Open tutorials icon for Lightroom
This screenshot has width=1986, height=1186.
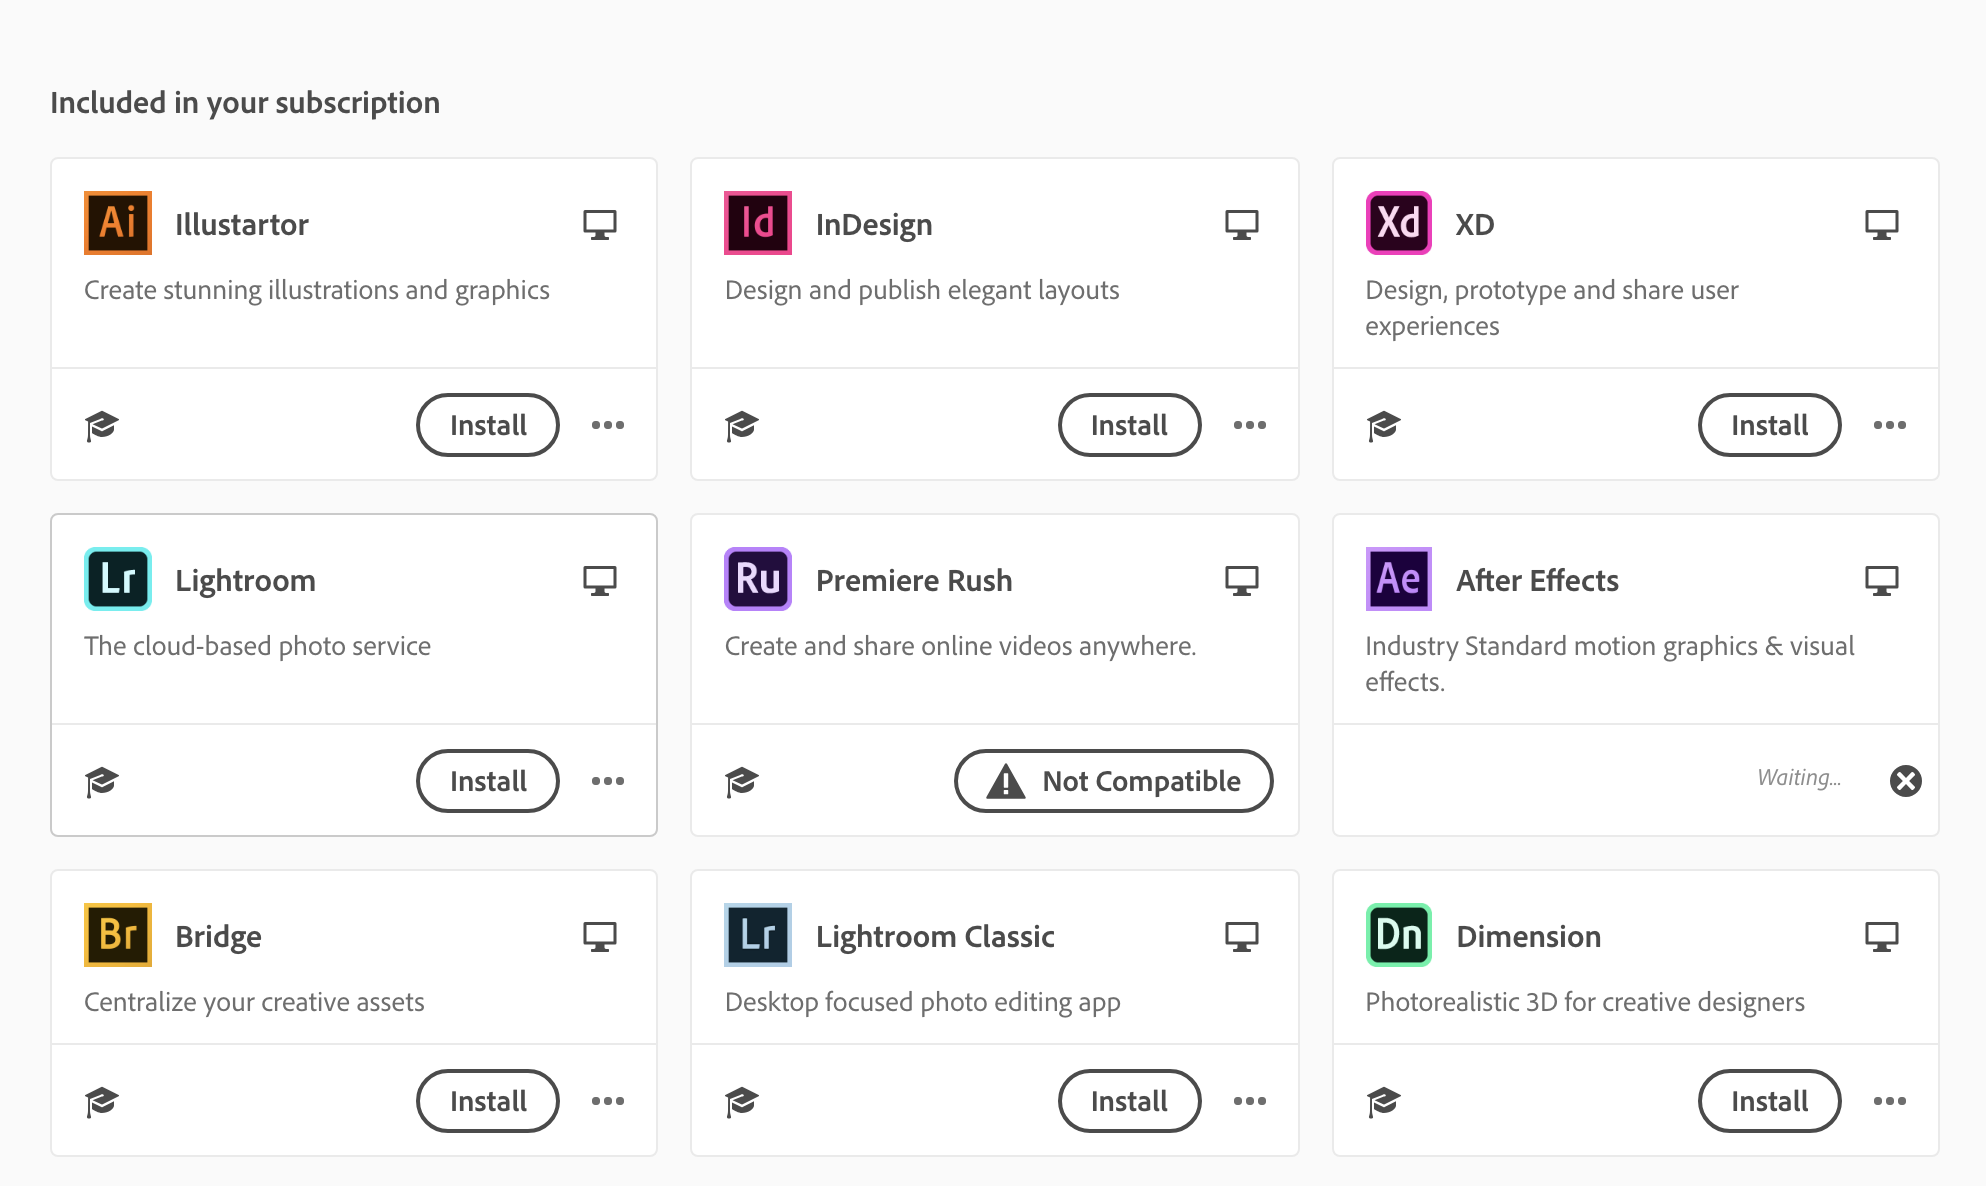[x=101, y=781]
